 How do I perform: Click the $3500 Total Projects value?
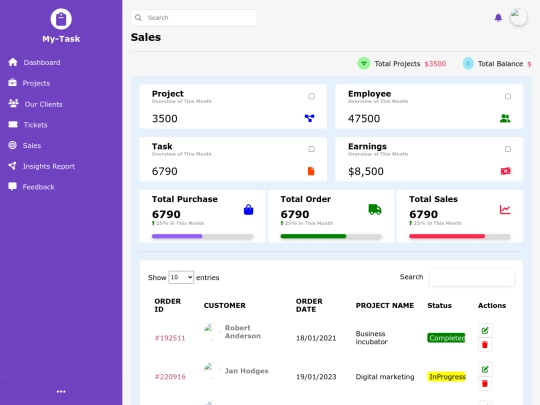(x=435, y=64)
